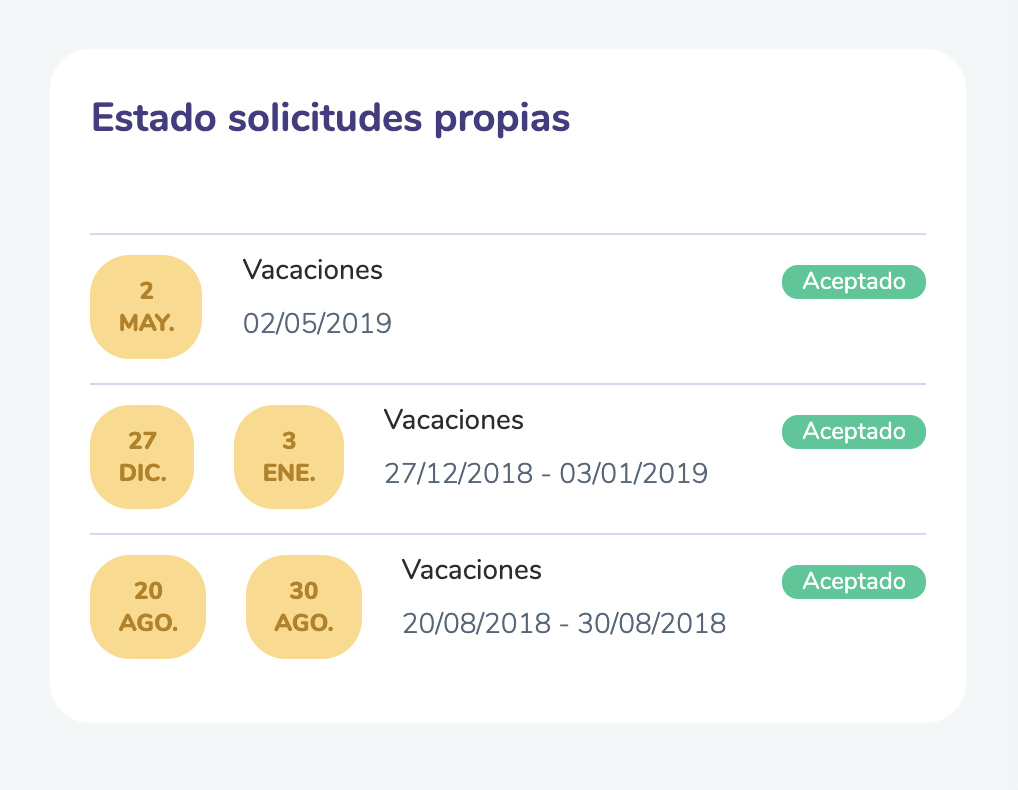This screenshot has width=1018, height=790.
Task: Click the Aceptado tag for the August vacation
Action: (854, 582)
